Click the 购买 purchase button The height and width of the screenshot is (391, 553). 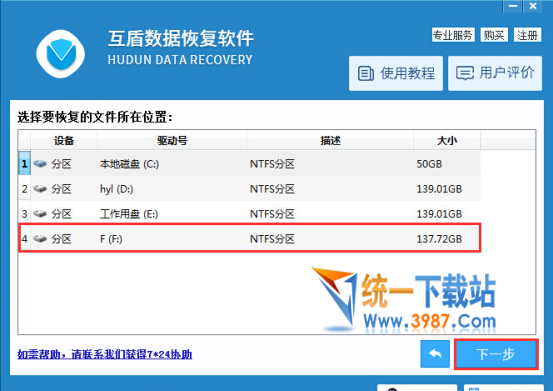pos(494,35)
